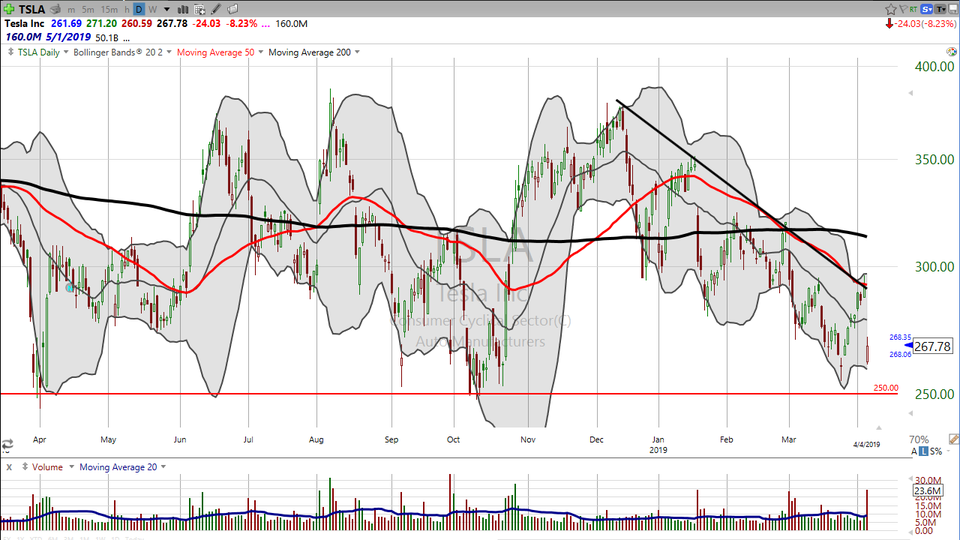Click the save layout icon
This screenshot has width=960, height=540.
[x=953, y=9]
